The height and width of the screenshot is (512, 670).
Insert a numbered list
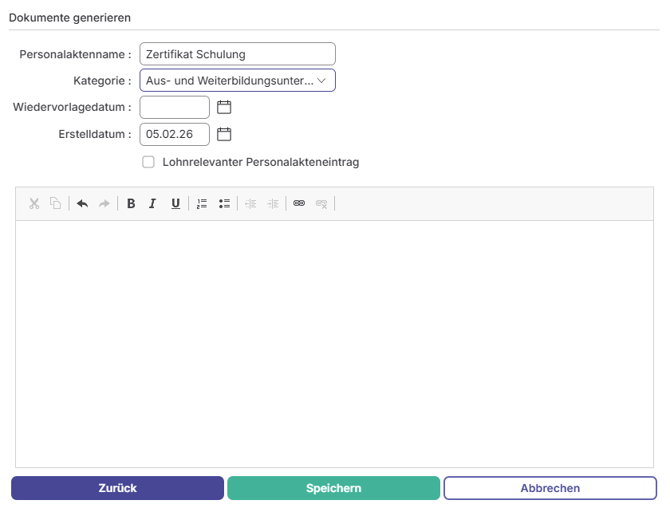pyautogui.click(x=202, y=204)
